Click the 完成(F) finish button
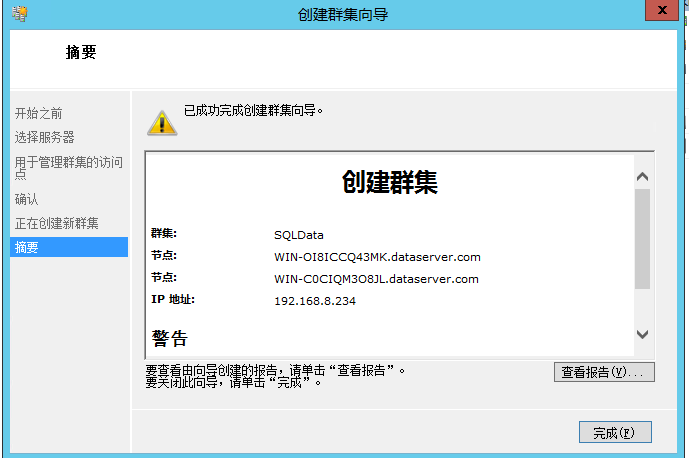 (x=615, y=433)
